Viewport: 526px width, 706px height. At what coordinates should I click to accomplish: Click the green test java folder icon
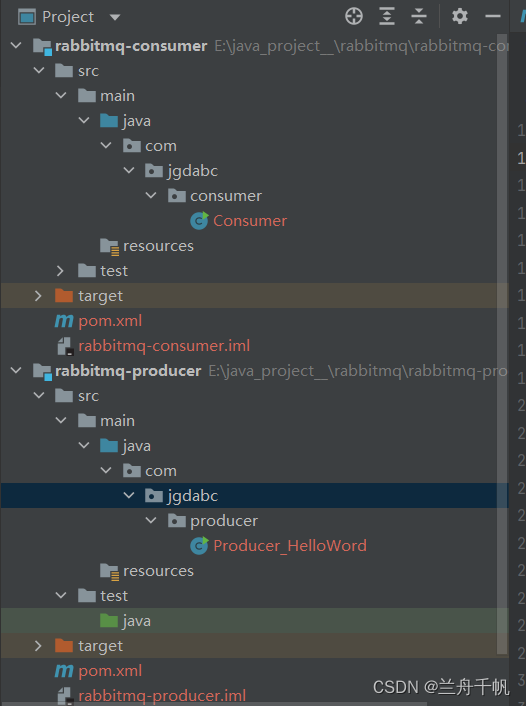109,620
